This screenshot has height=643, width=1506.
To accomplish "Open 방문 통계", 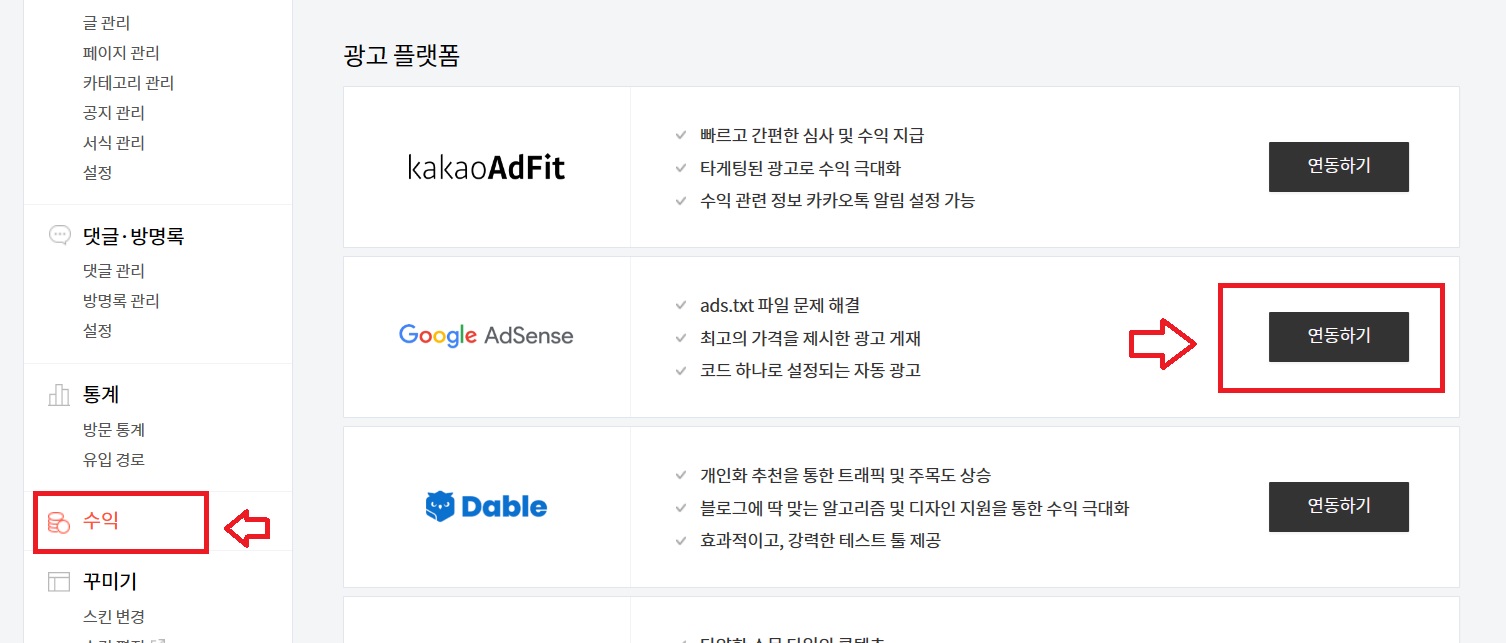I will coord(113,429).
